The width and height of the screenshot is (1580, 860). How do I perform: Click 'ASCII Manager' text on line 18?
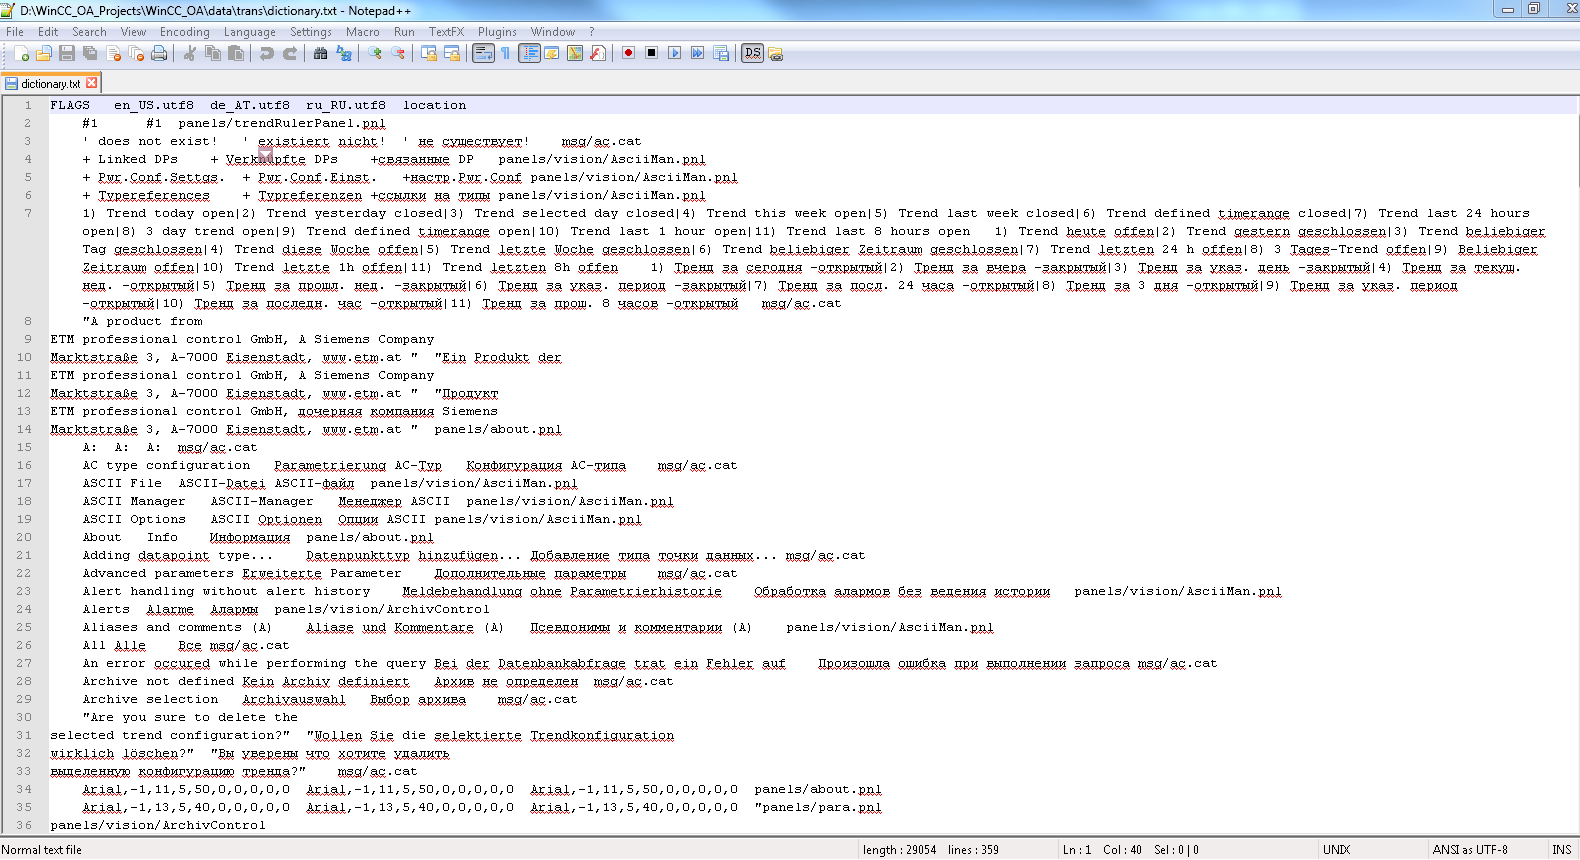pos(134,501)
